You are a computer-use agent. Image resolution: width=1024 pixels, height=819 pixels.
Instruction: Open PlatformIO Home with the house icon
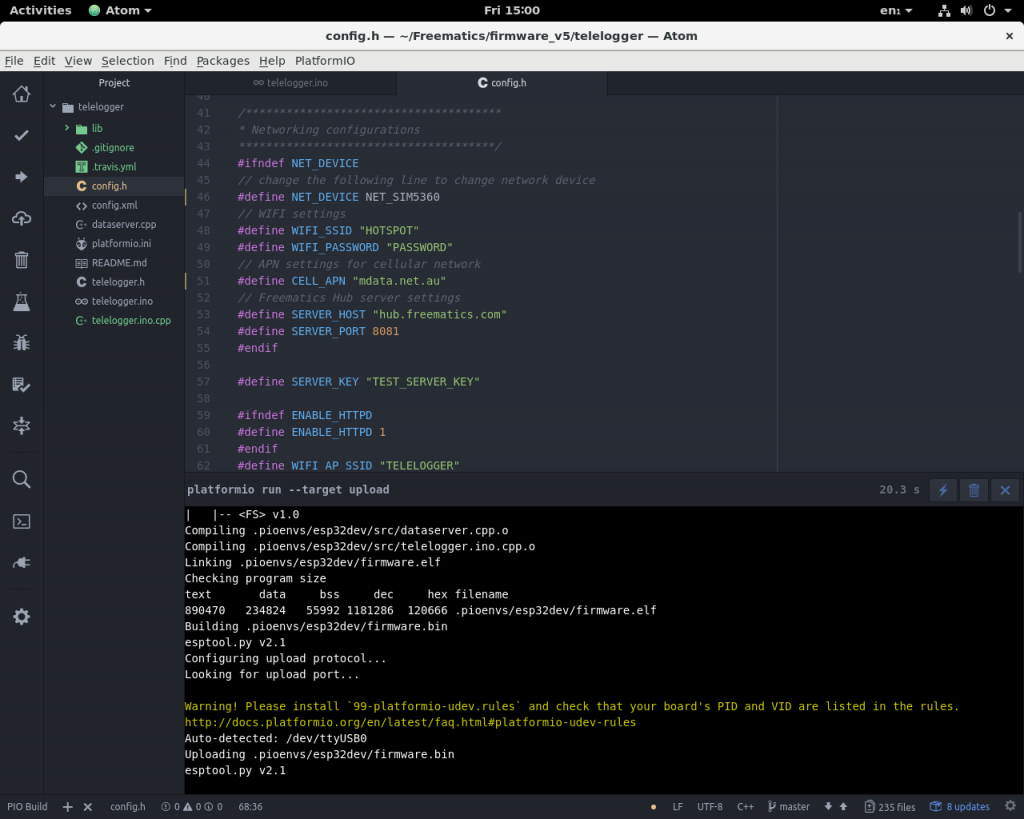point(21,94)
